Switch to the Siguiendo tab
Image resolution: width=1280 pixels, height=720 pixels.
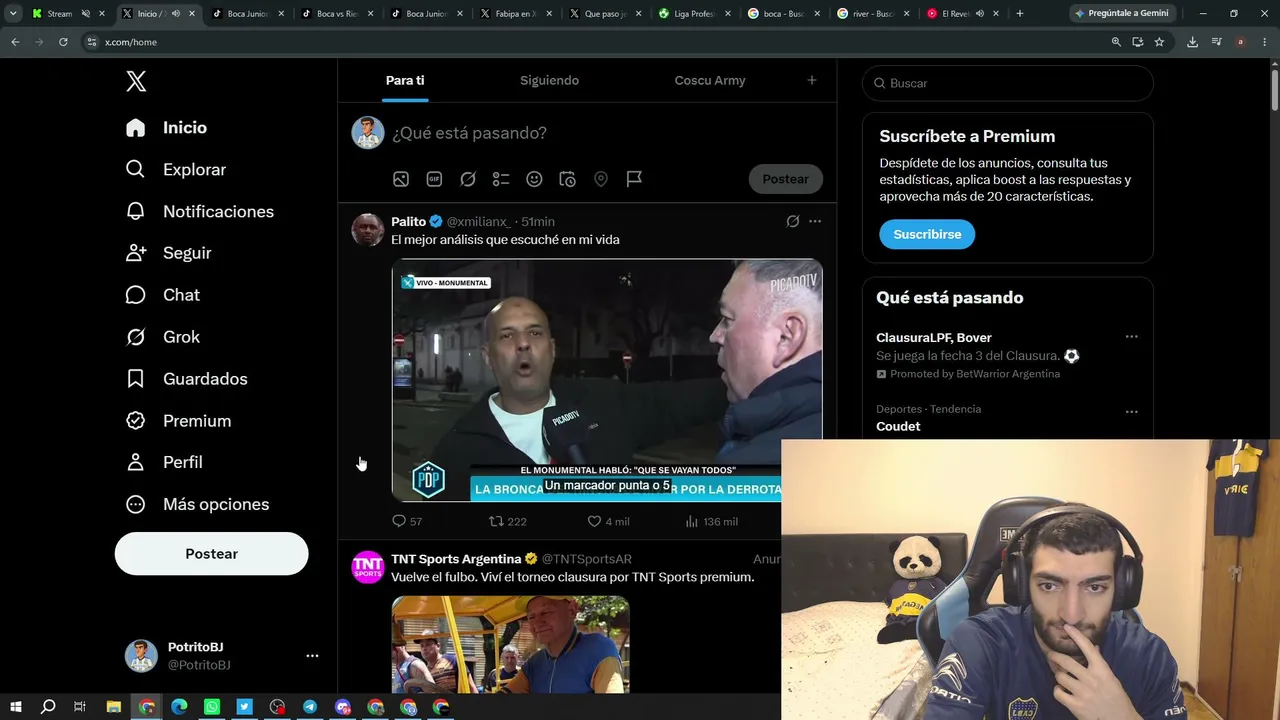549,80
